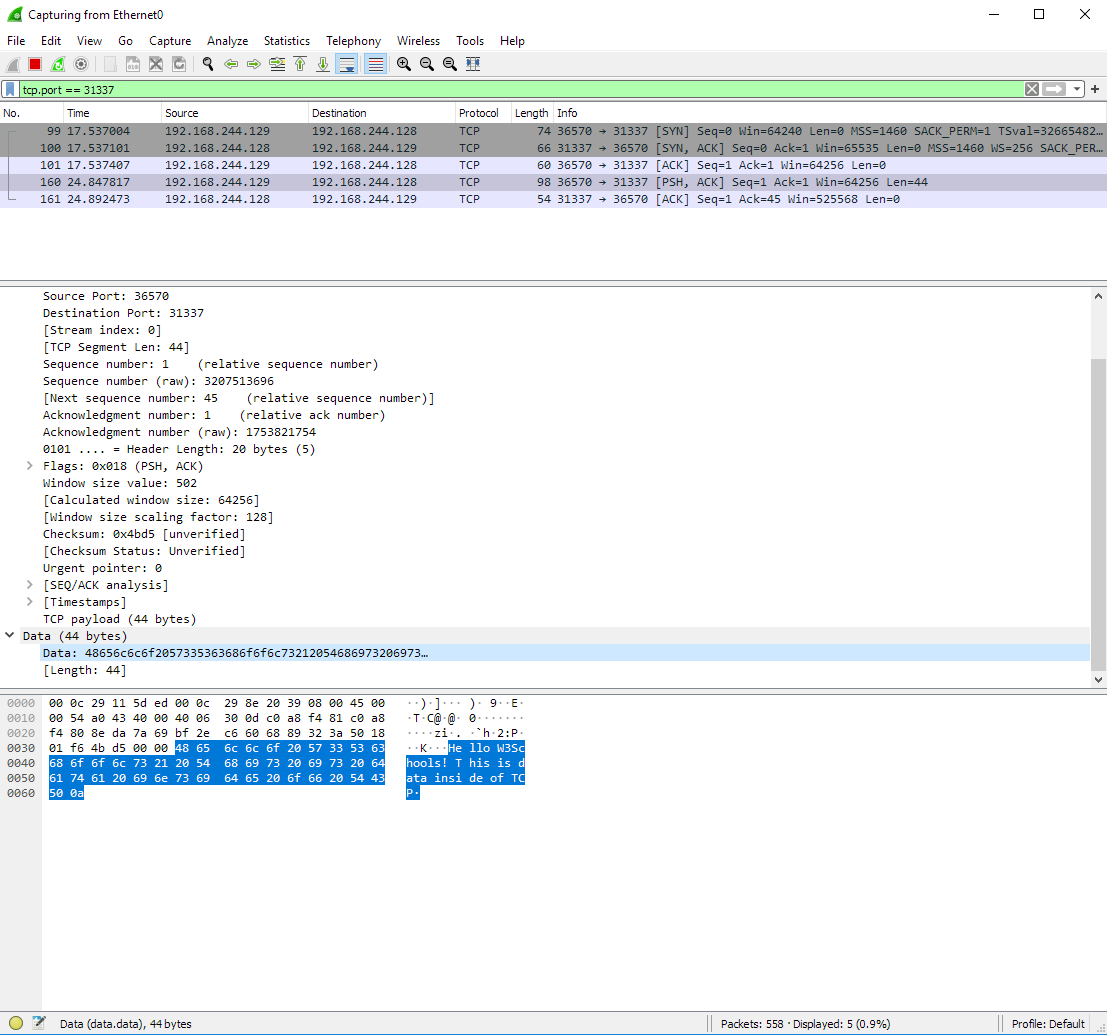Collapse the Data (44 bytes) tree
The height and width of the screenshot is (1035, 1107).
pyautogui.click(x=9, y=635)
